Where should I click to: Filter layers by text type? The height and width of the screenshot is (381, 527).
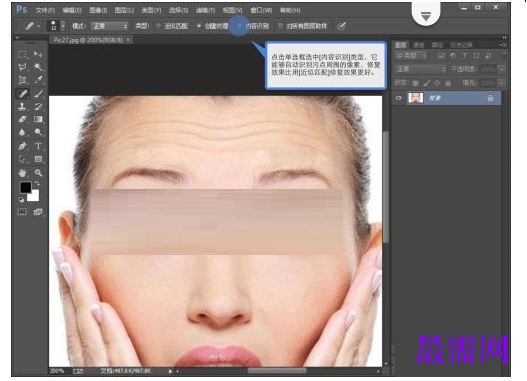[x=464, y=55]
